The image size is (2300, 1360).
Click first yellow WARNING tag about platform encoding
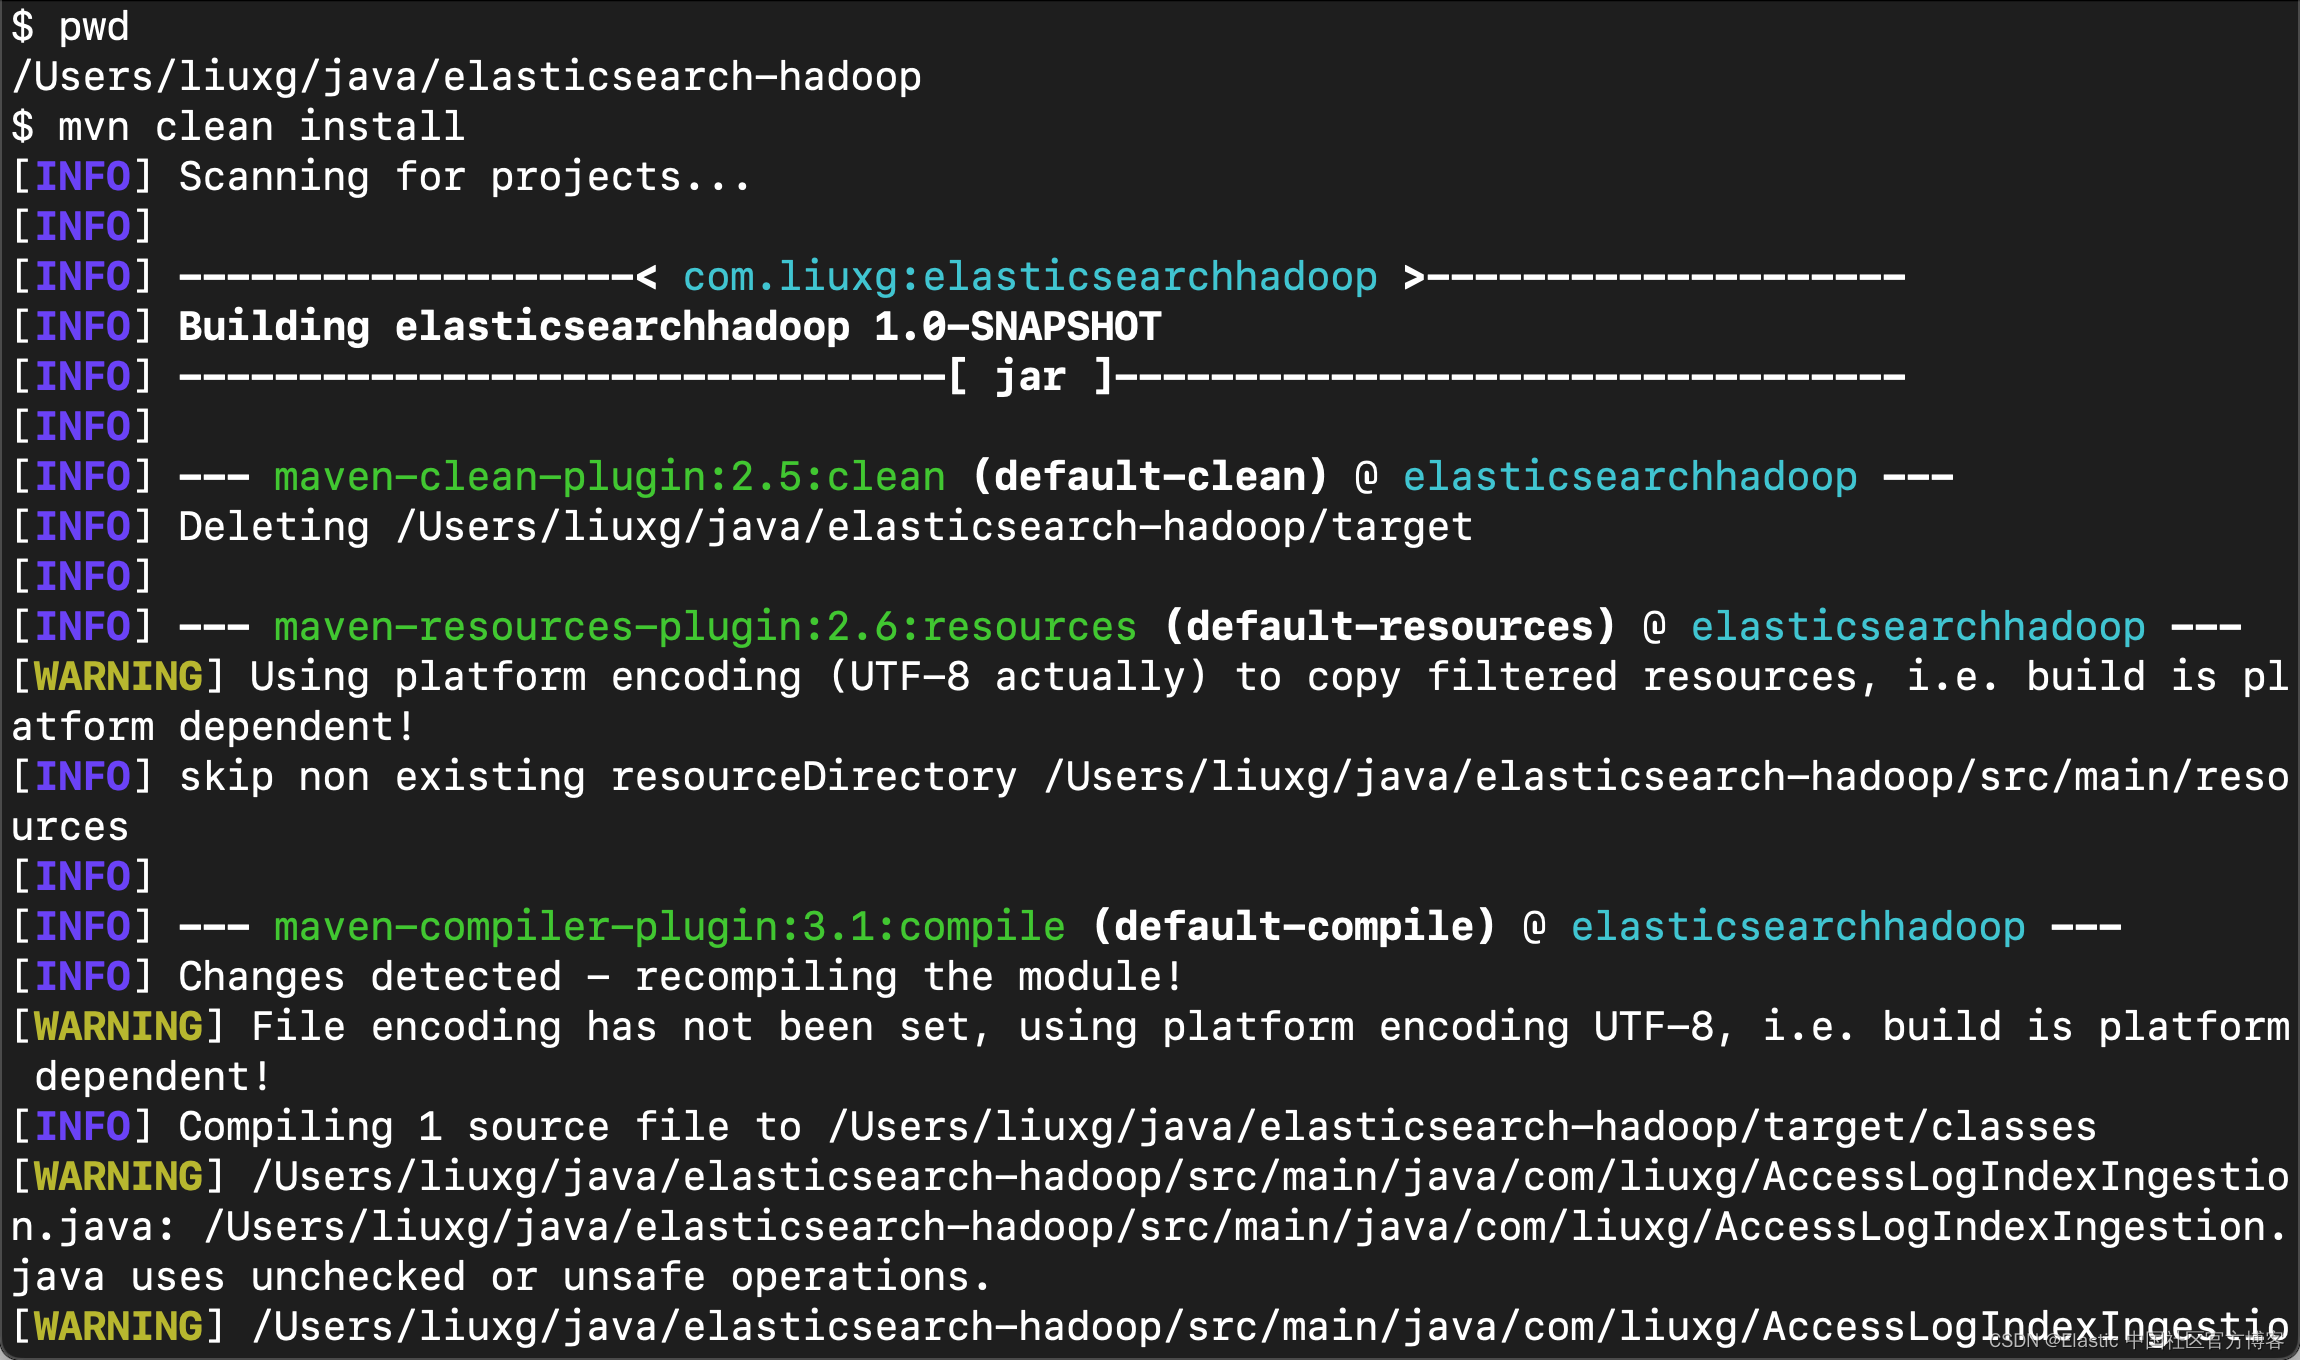[x=118, y=677]
